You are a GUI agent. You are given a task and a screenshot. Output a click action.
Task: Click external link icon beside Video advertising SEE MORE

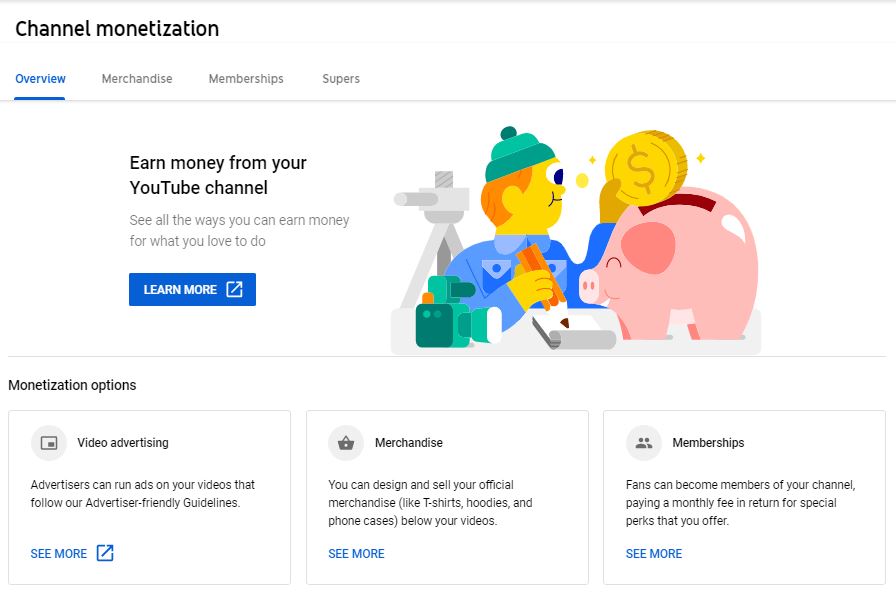click(105, 553)
